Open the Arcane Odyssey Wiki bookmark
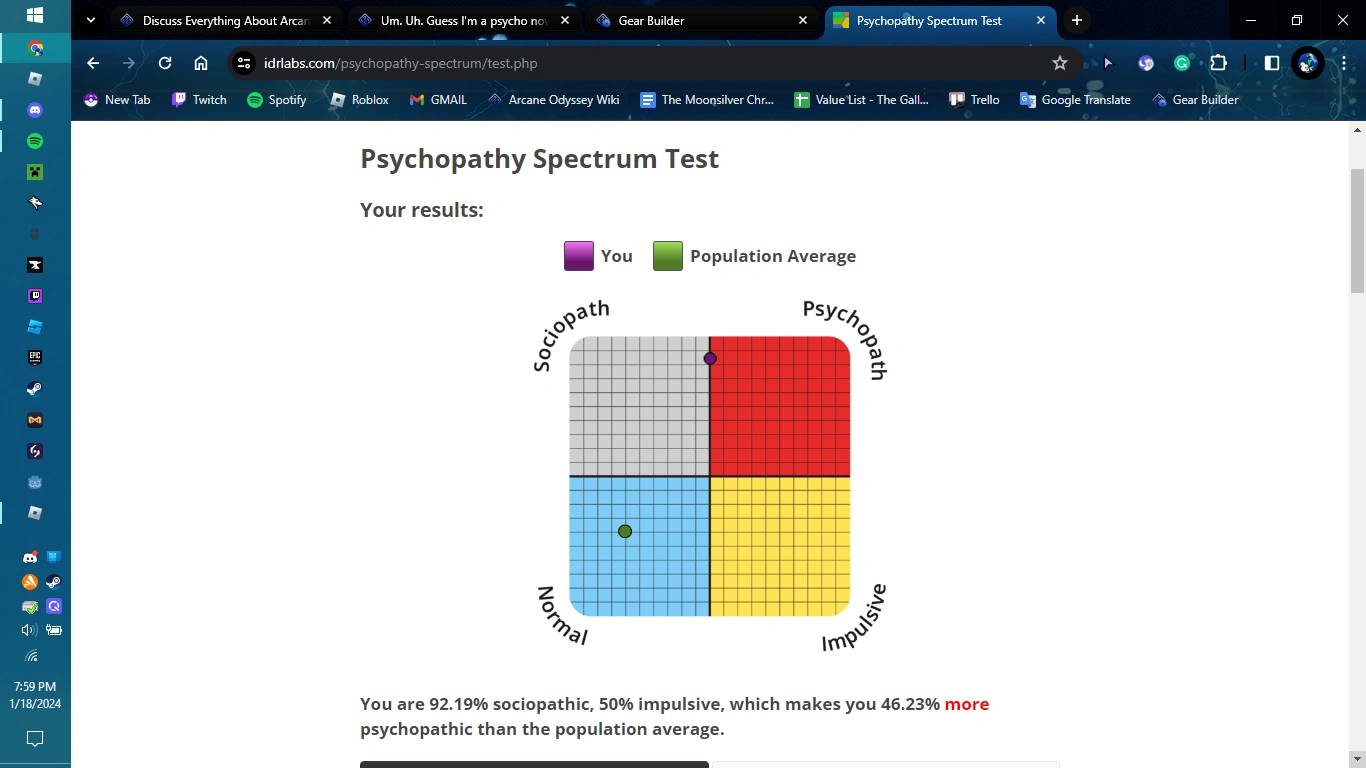1366x768 pixels. point(553,100)
